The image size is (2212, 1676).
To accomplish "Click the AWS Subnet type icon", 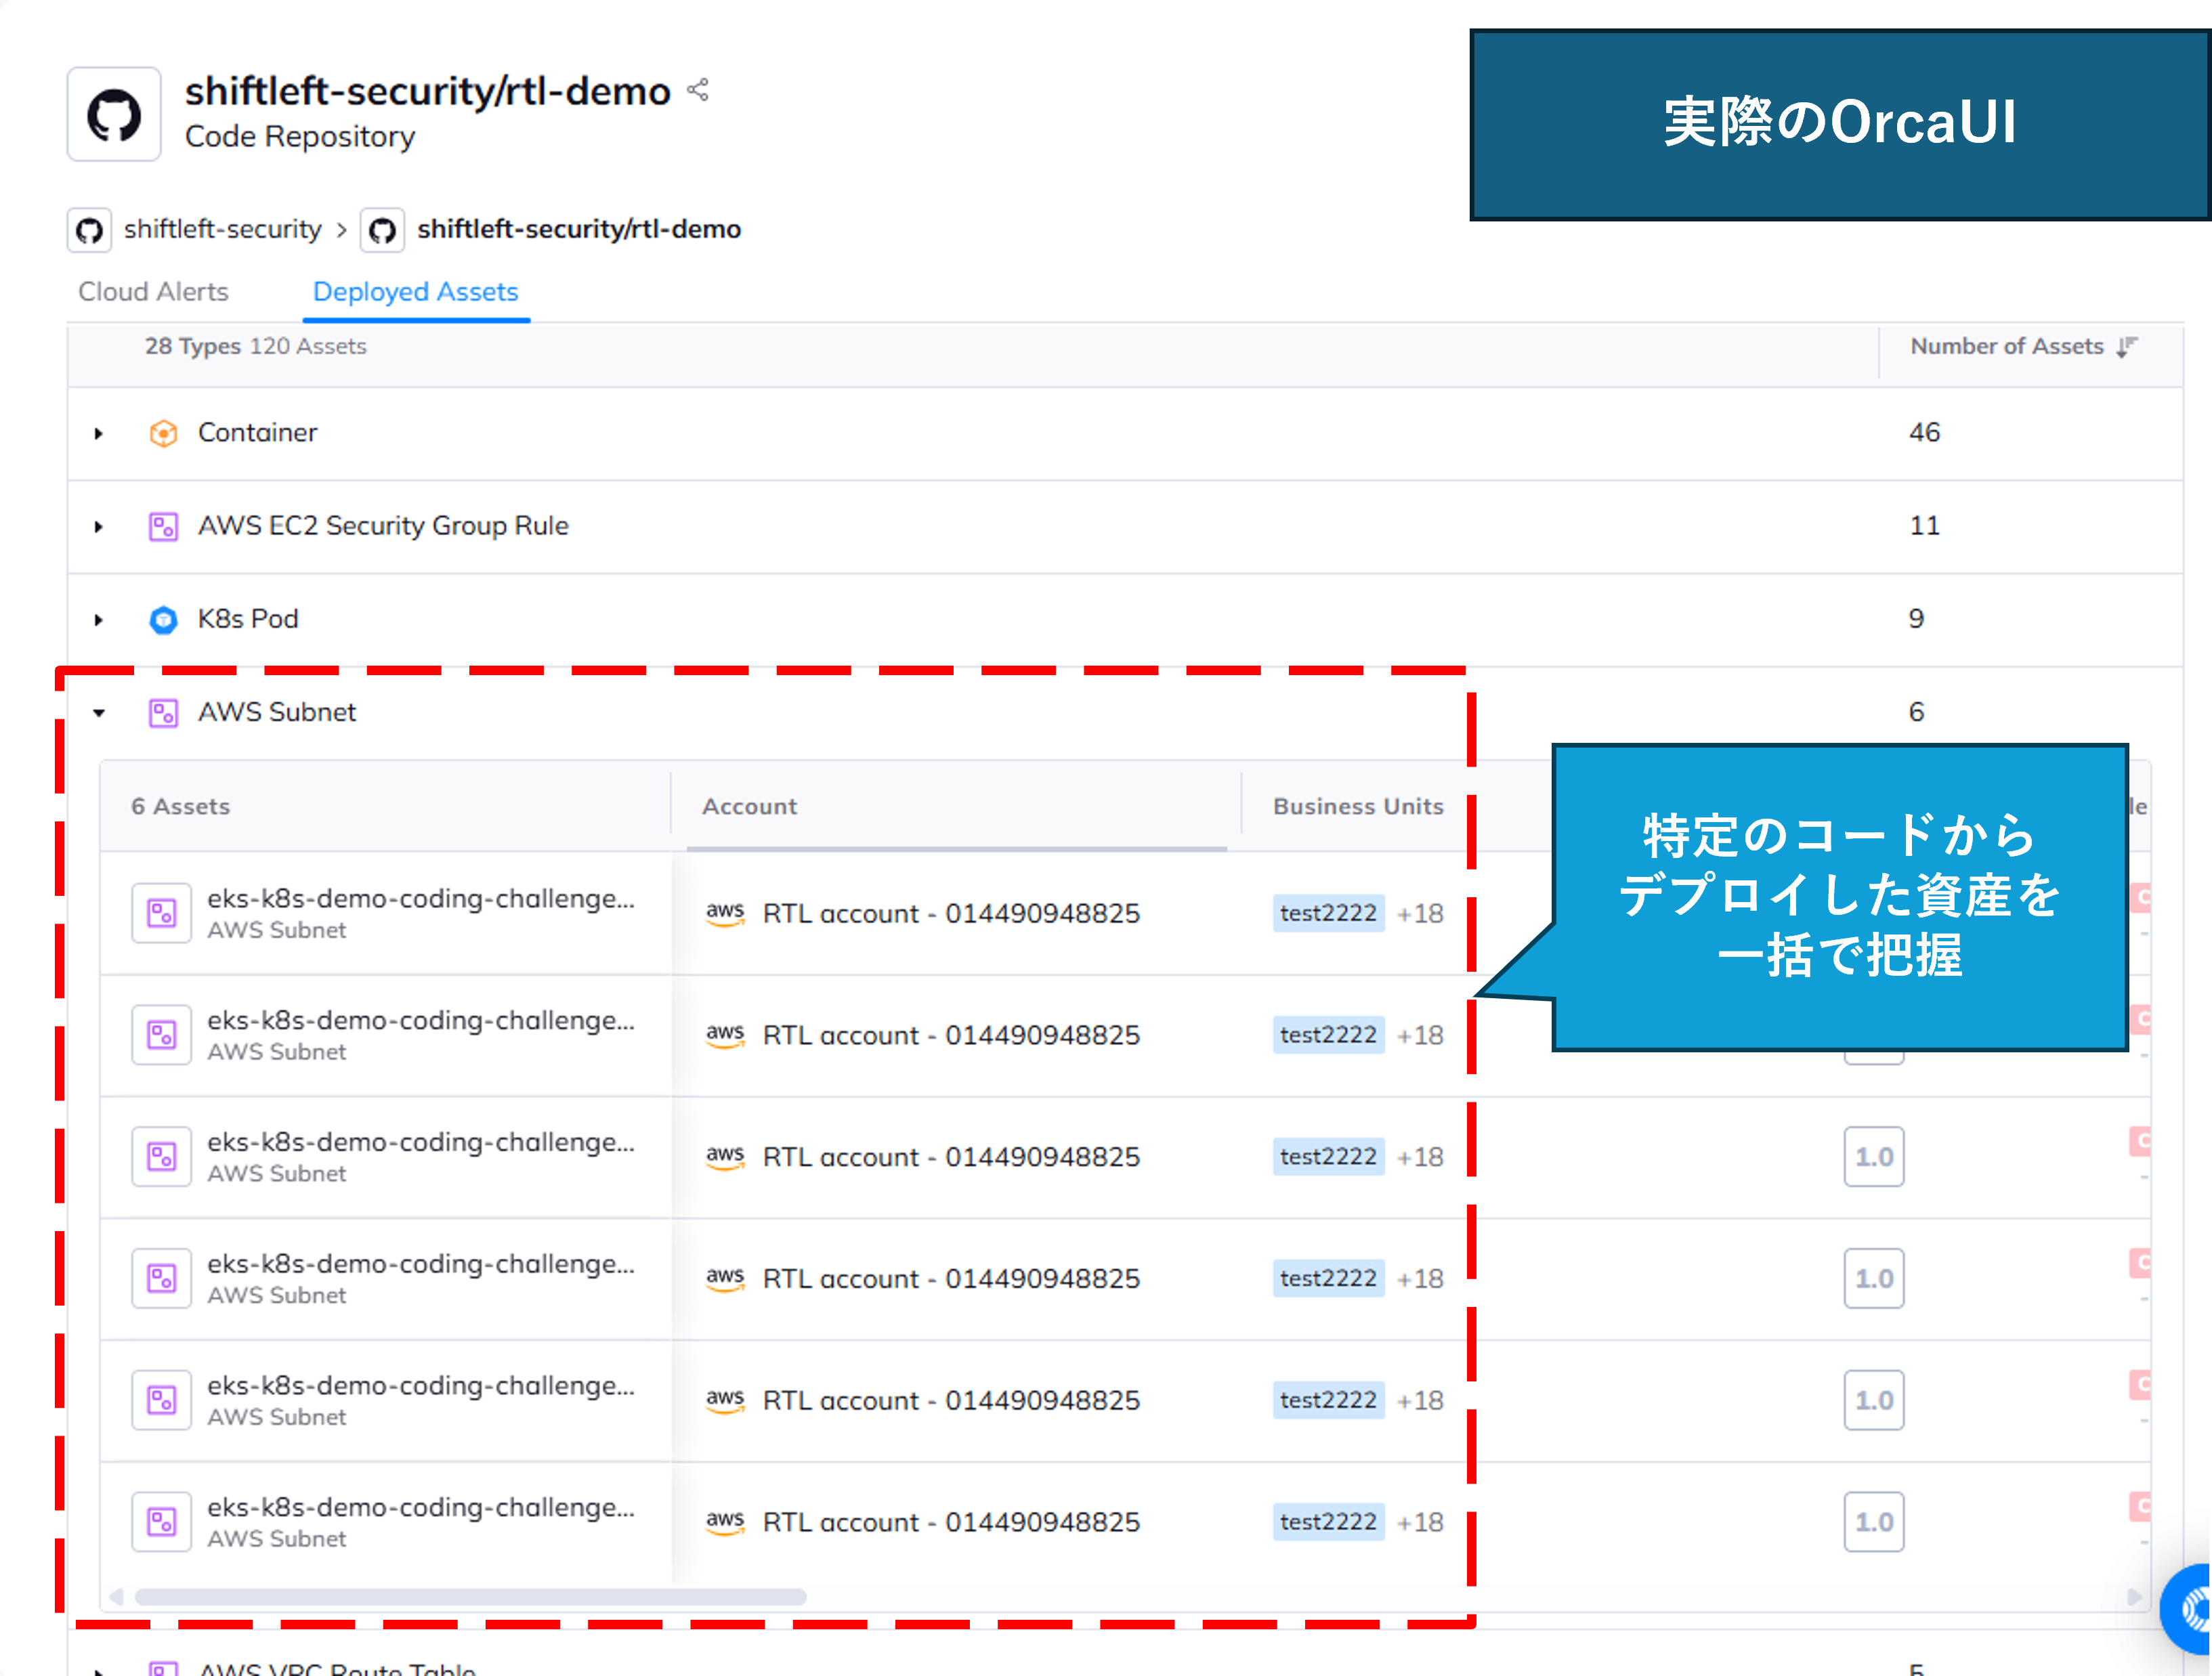I will pyautogui.click(x=163, y=712).
